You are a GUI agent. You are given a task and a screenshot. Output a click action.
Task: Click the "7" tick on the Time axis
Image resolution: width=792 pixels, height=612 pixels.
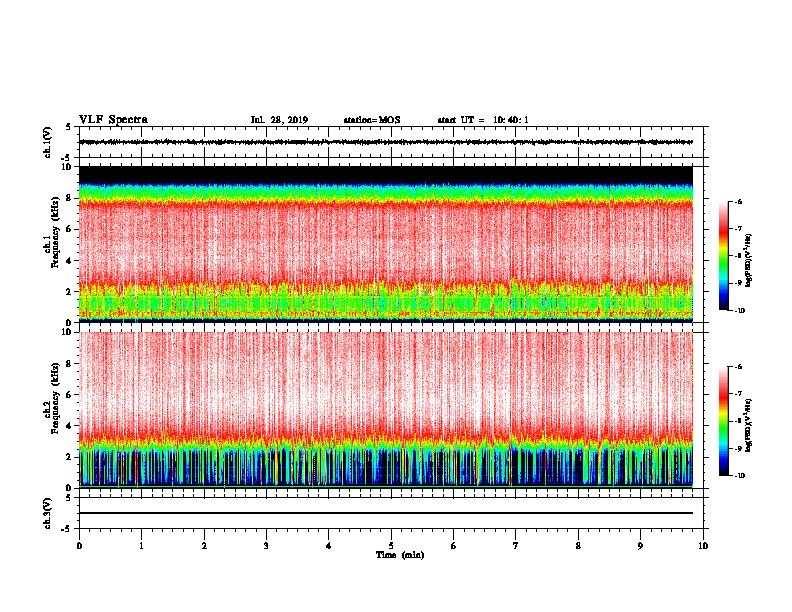[x=516, y=546]
